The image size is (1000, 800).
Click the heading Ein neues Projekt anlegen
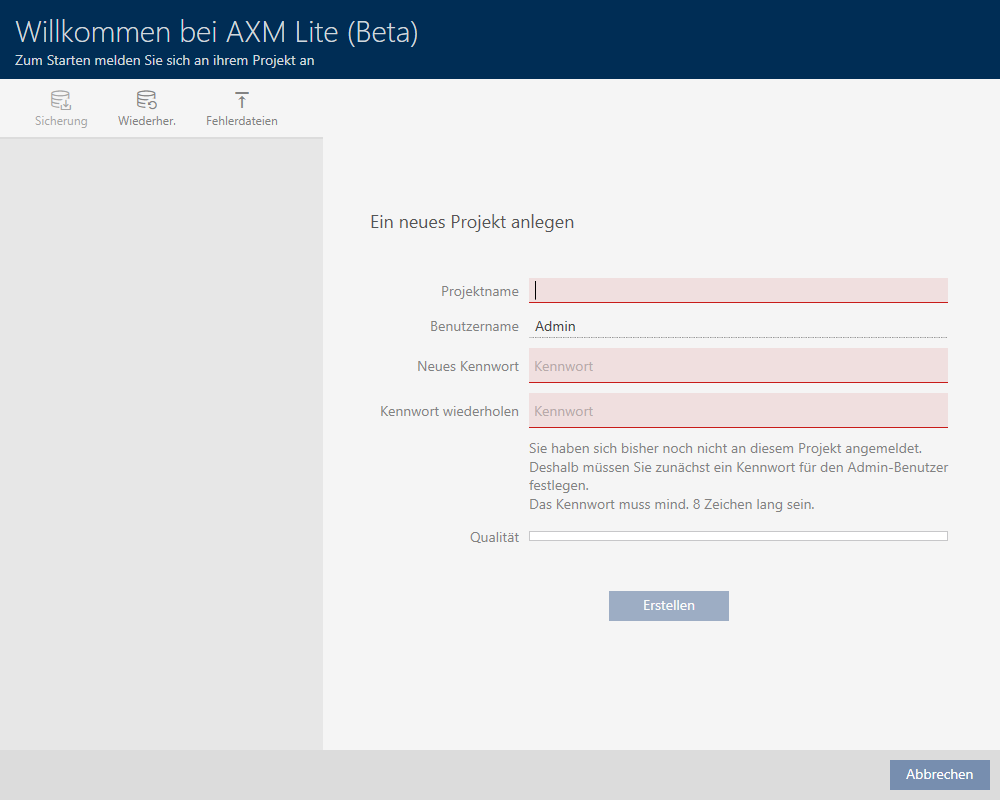tap(472, 222)
